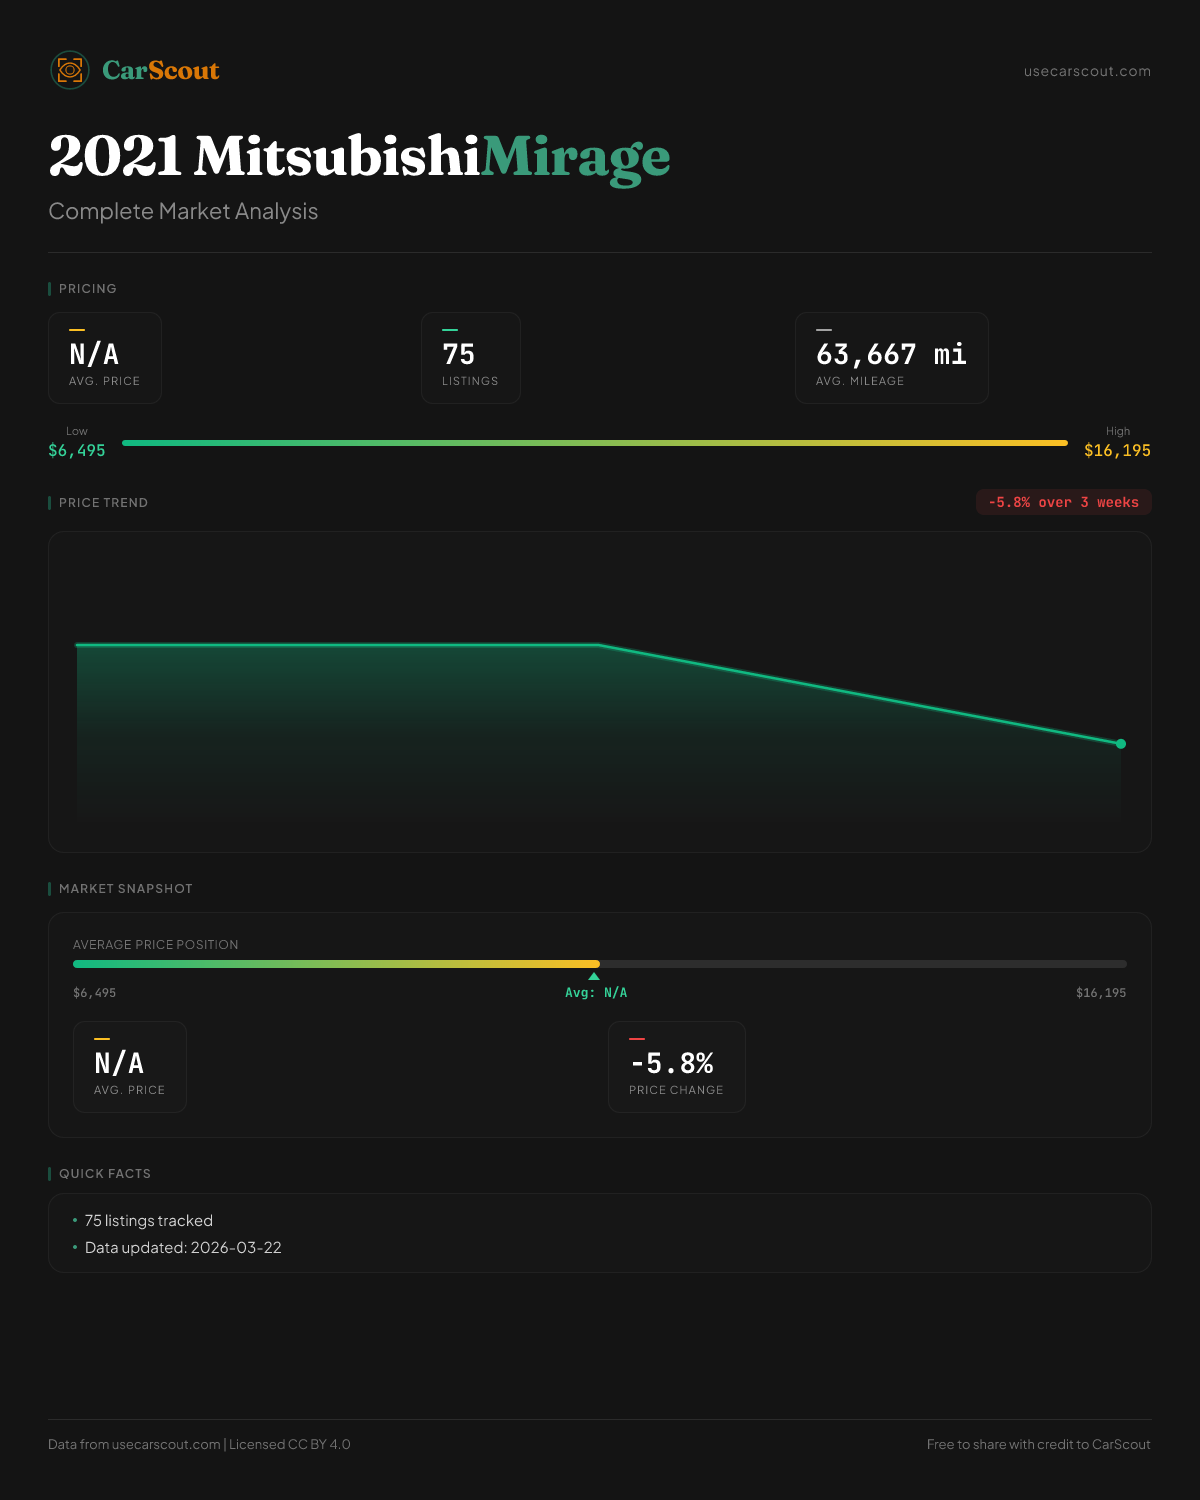The image size is (1200, 1500).
Task: Click the end-point dot on the price trend line
Action: coord(1121,744)
